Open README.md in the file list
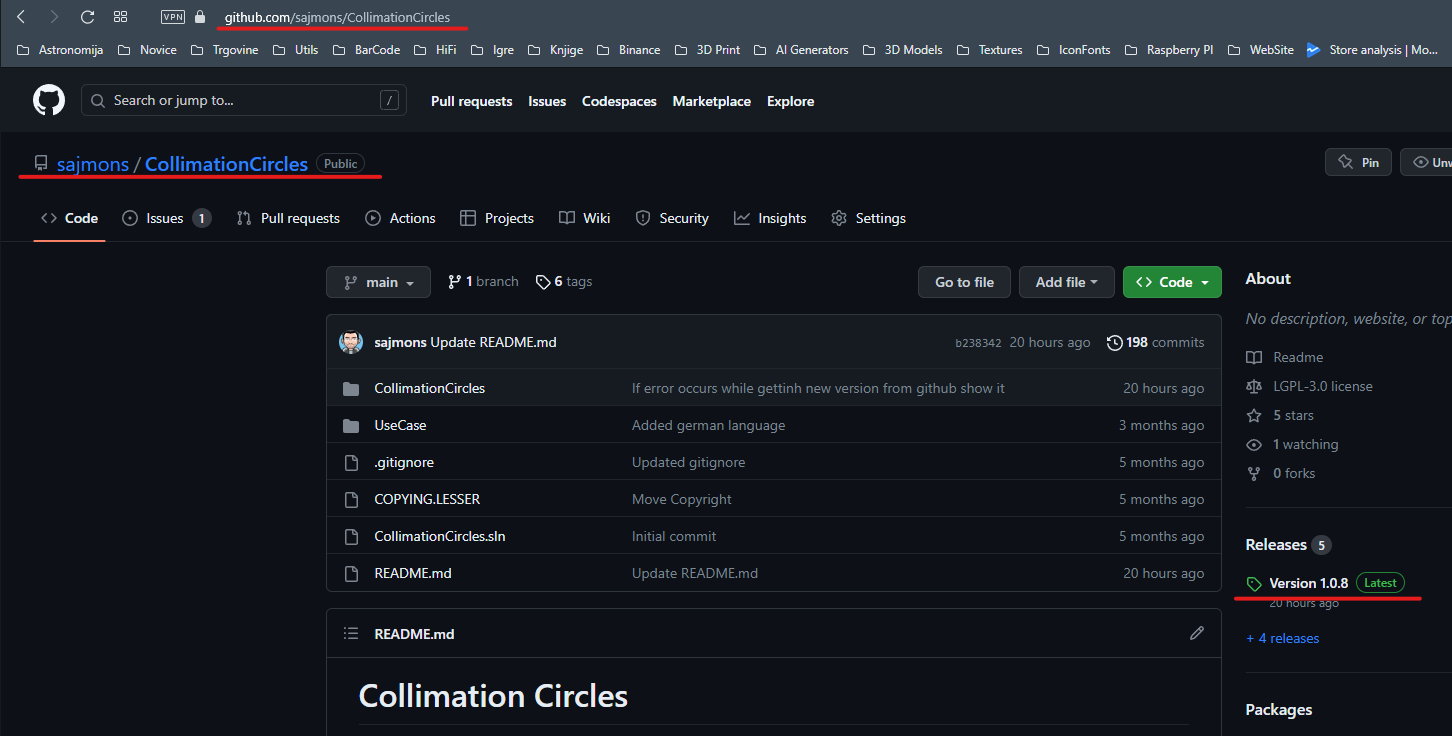This screenshot has width=1452, height=736. [x=413, y=573]
